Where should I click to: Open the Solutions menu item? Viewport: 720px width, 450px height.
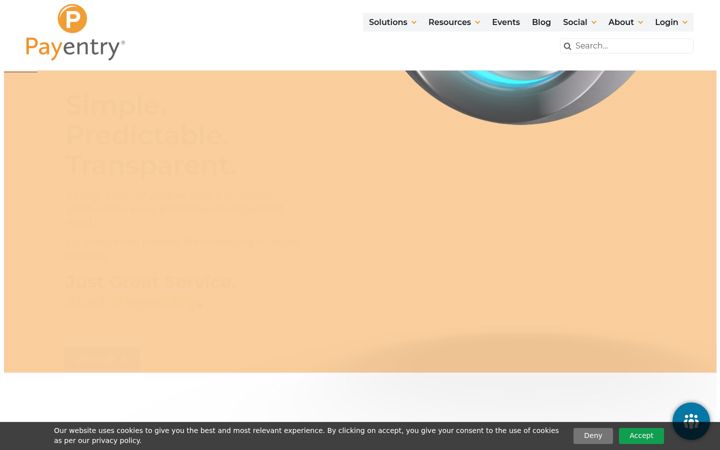click(388, 22)
